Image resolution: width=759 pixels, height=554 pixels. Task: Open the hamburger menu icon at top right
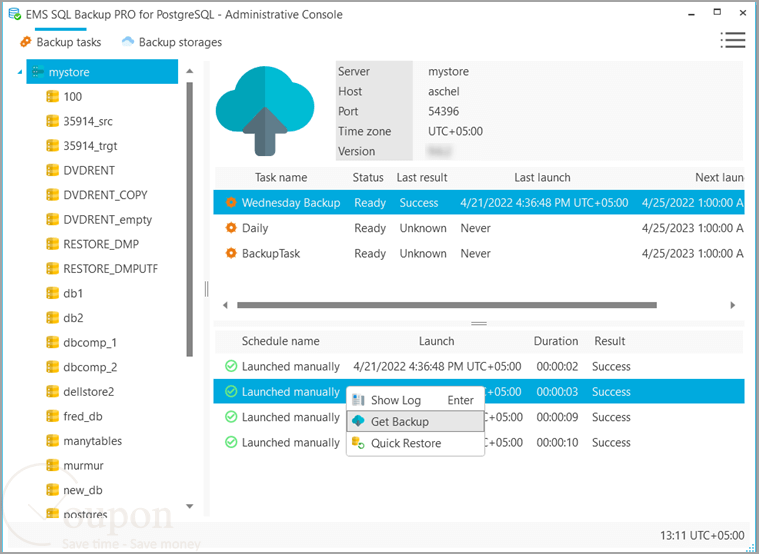tap(733, 40)
